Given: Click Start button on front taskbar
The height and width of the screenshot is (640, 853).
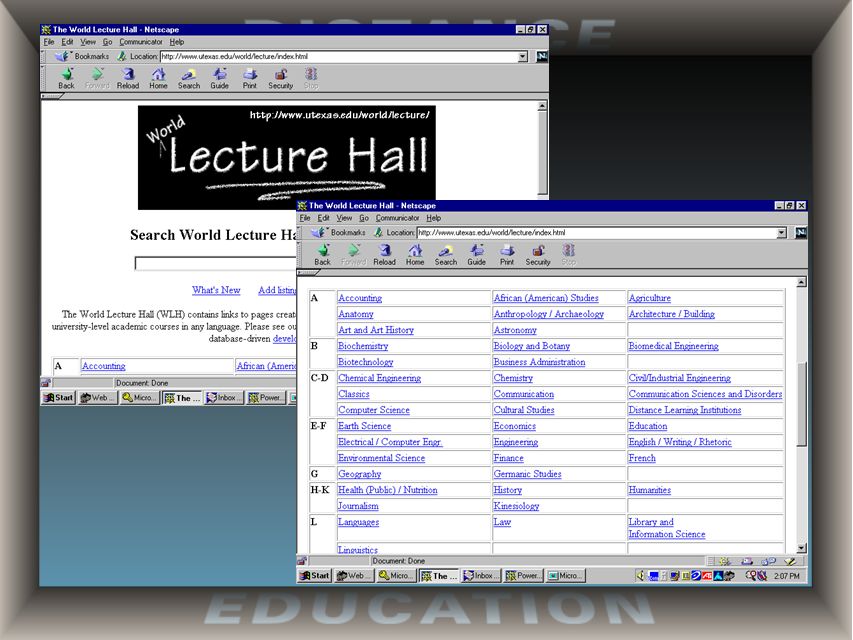Looking at the screenshot, I should coord(316,575).
